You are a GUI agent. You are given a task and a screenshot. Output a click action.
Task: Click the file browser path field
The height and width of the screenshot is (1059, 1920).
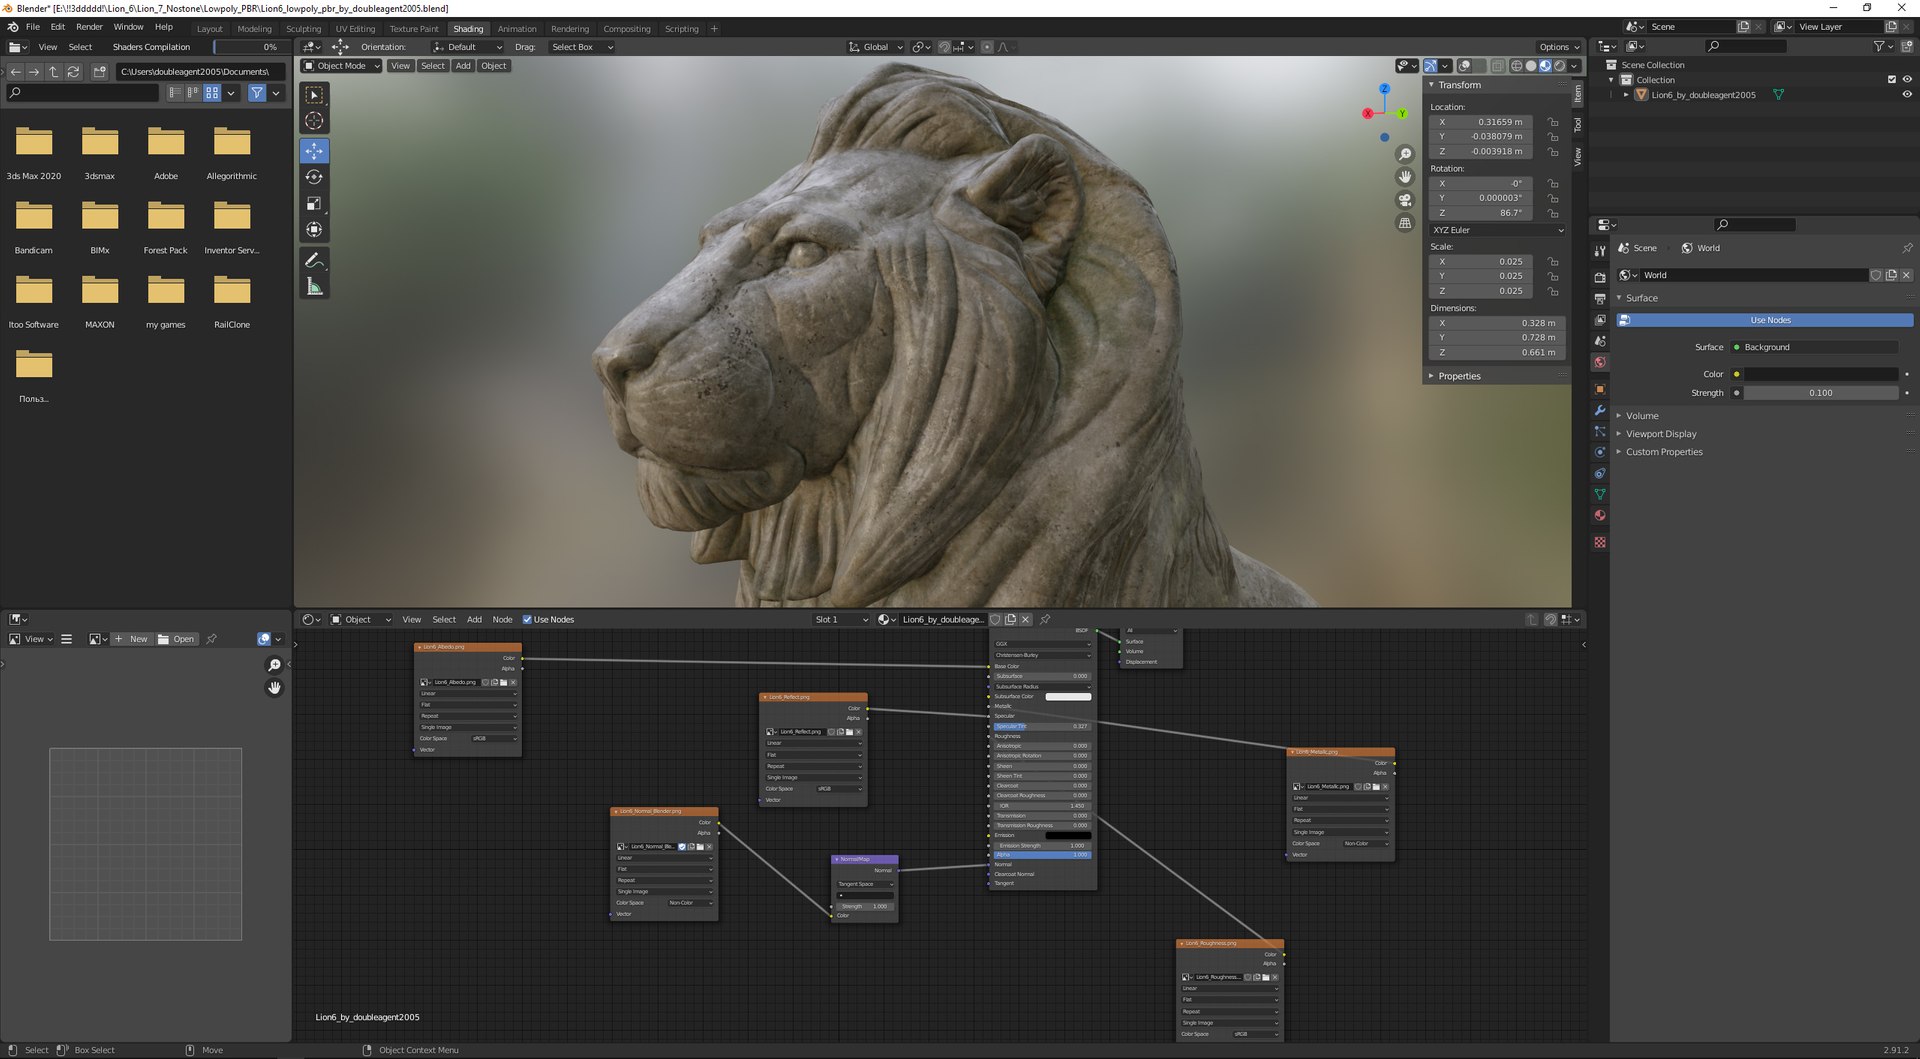coord(200,72)
